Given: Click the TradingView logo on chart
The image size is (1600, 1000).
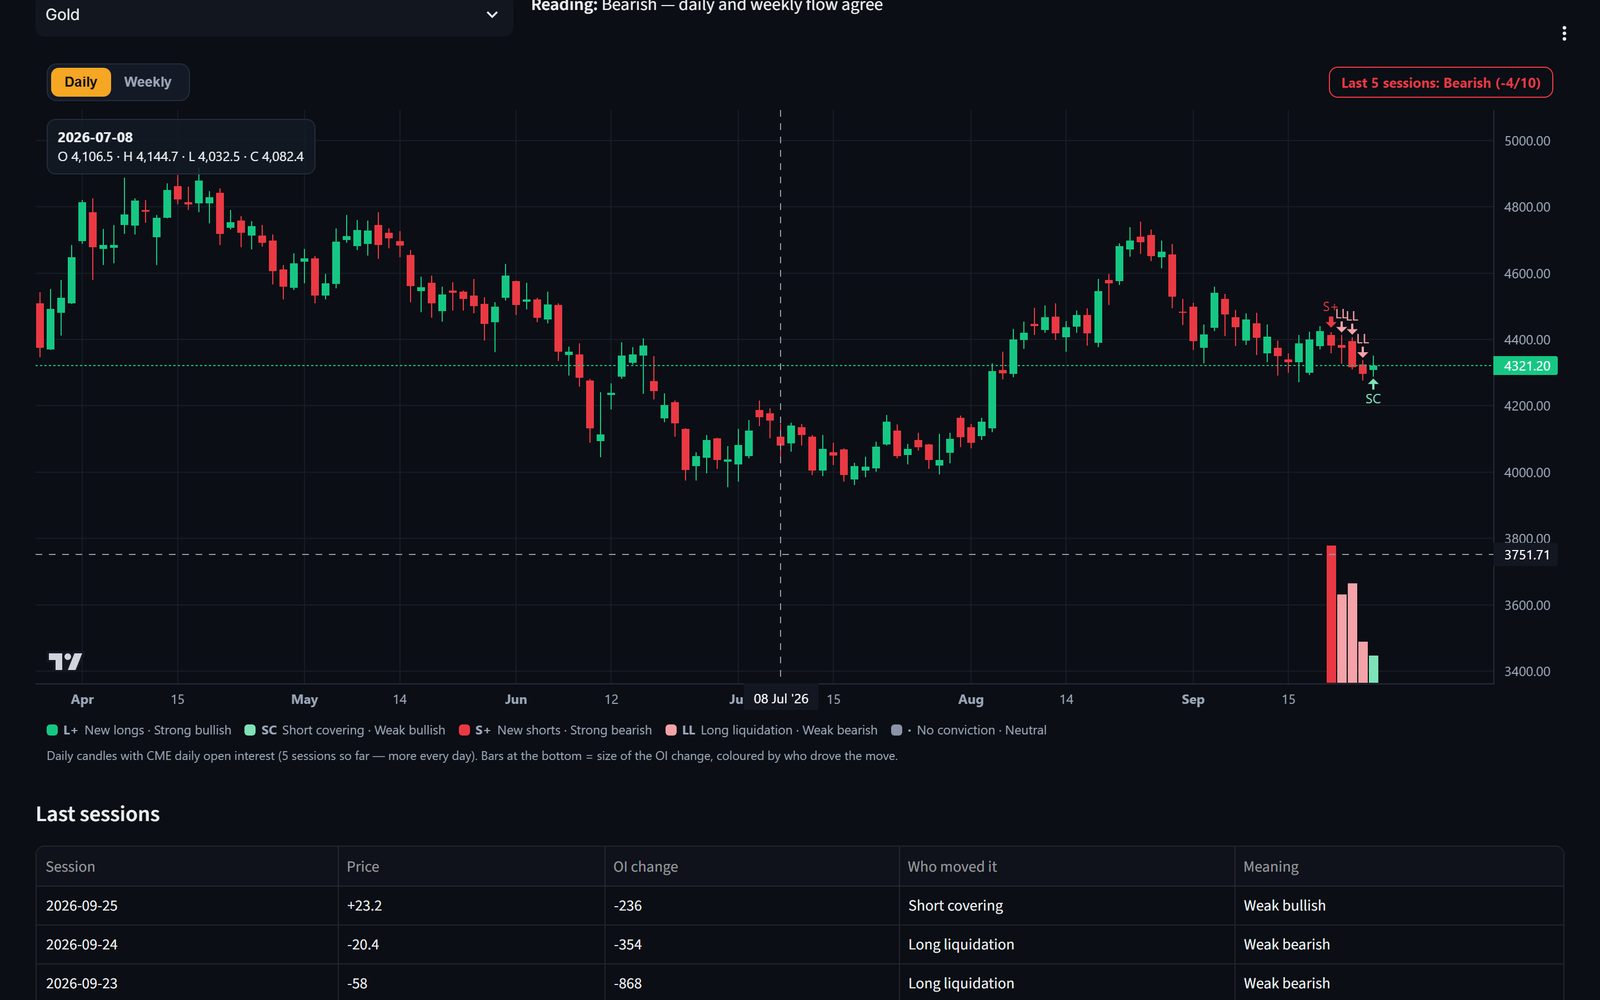Looking at the screenshot, I should [65, 661].
